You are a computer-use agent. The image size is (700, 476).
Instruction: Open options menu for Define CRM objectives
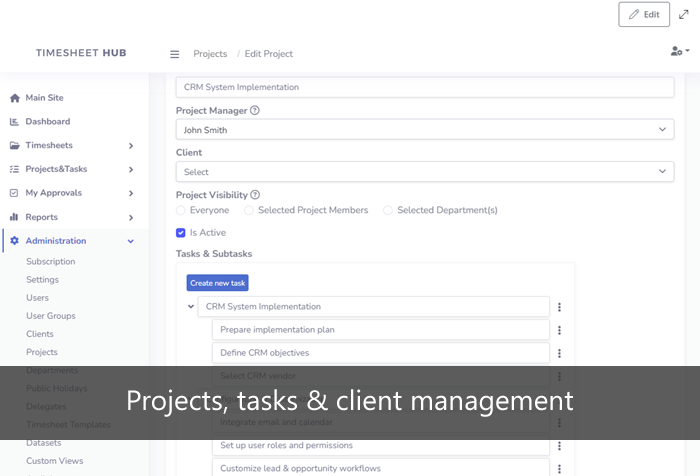pos(559,353)
